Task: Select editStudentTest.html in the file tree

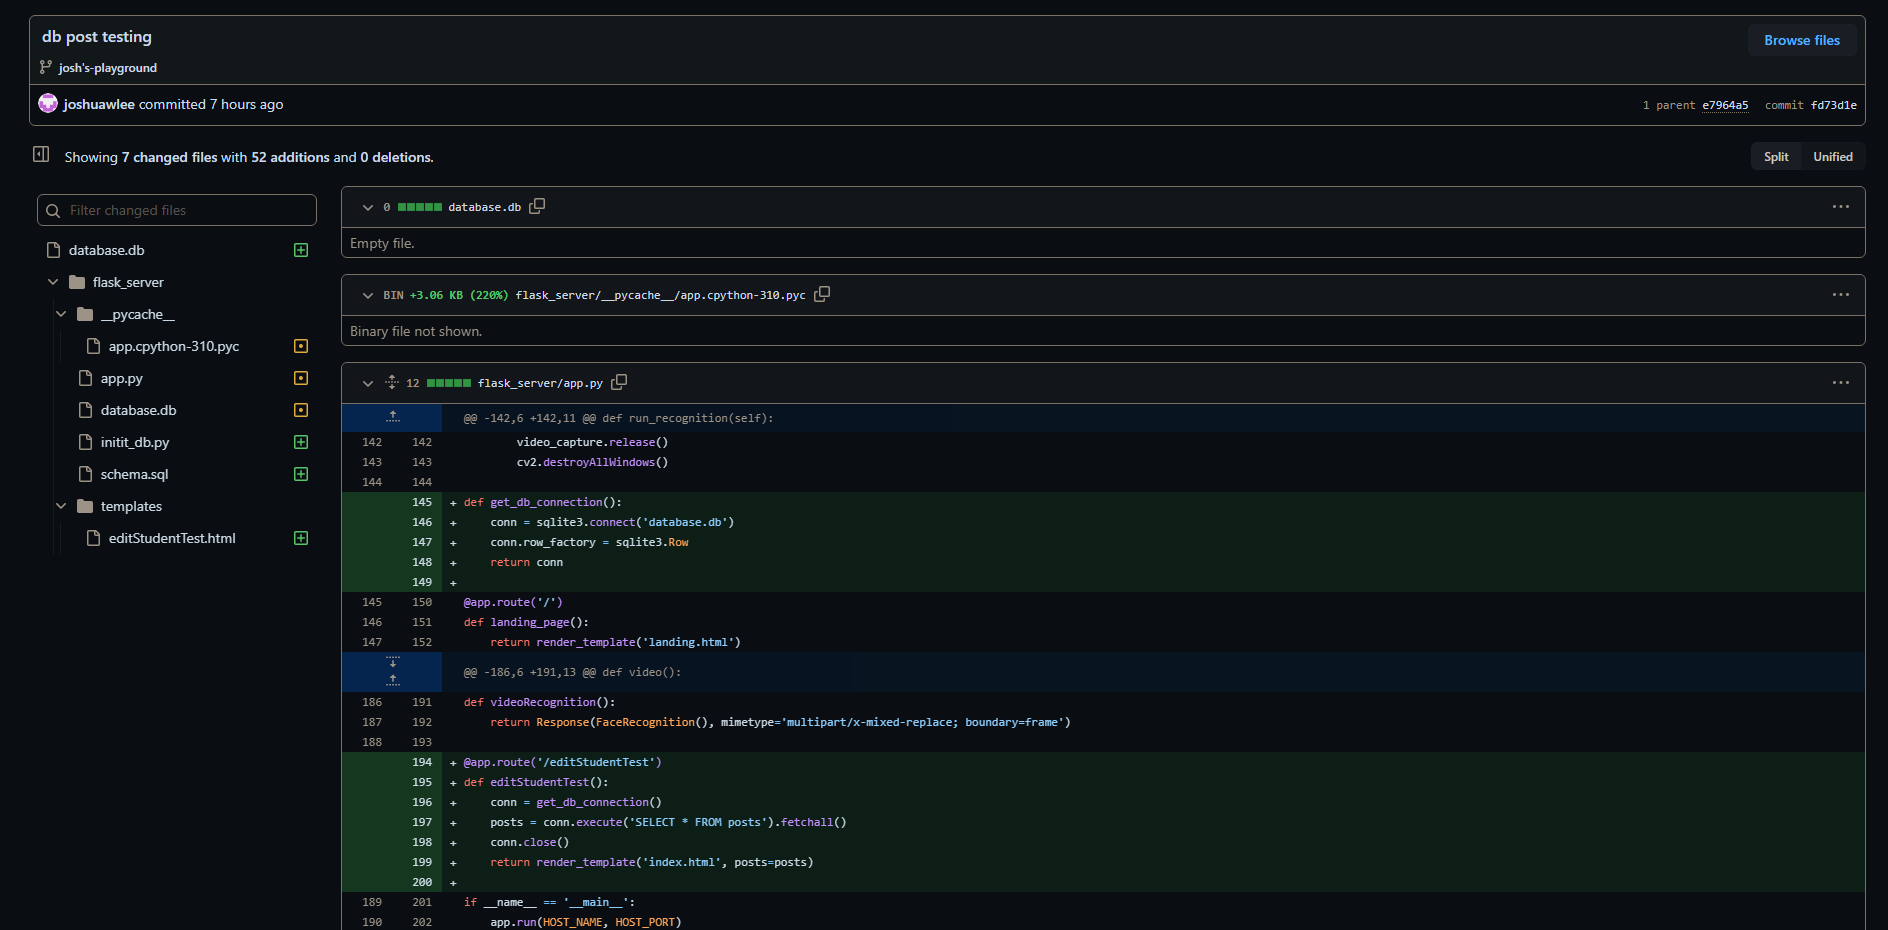Action: coord(172,538)
